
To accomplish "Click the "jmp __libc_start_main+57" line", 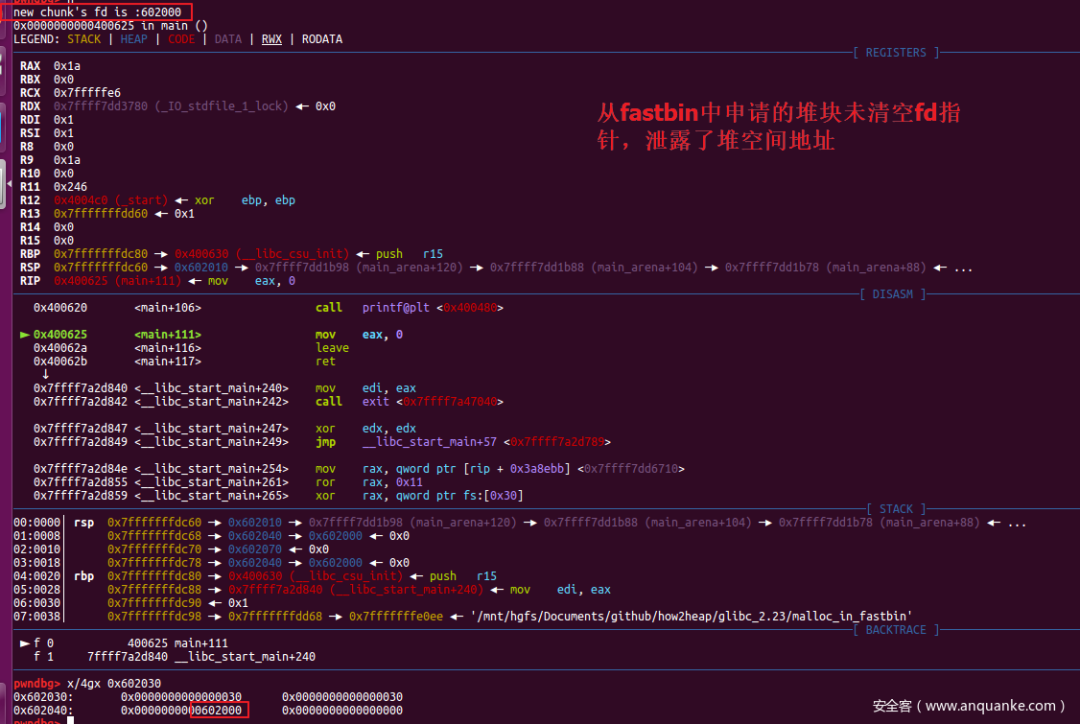I will pos(463,442).
